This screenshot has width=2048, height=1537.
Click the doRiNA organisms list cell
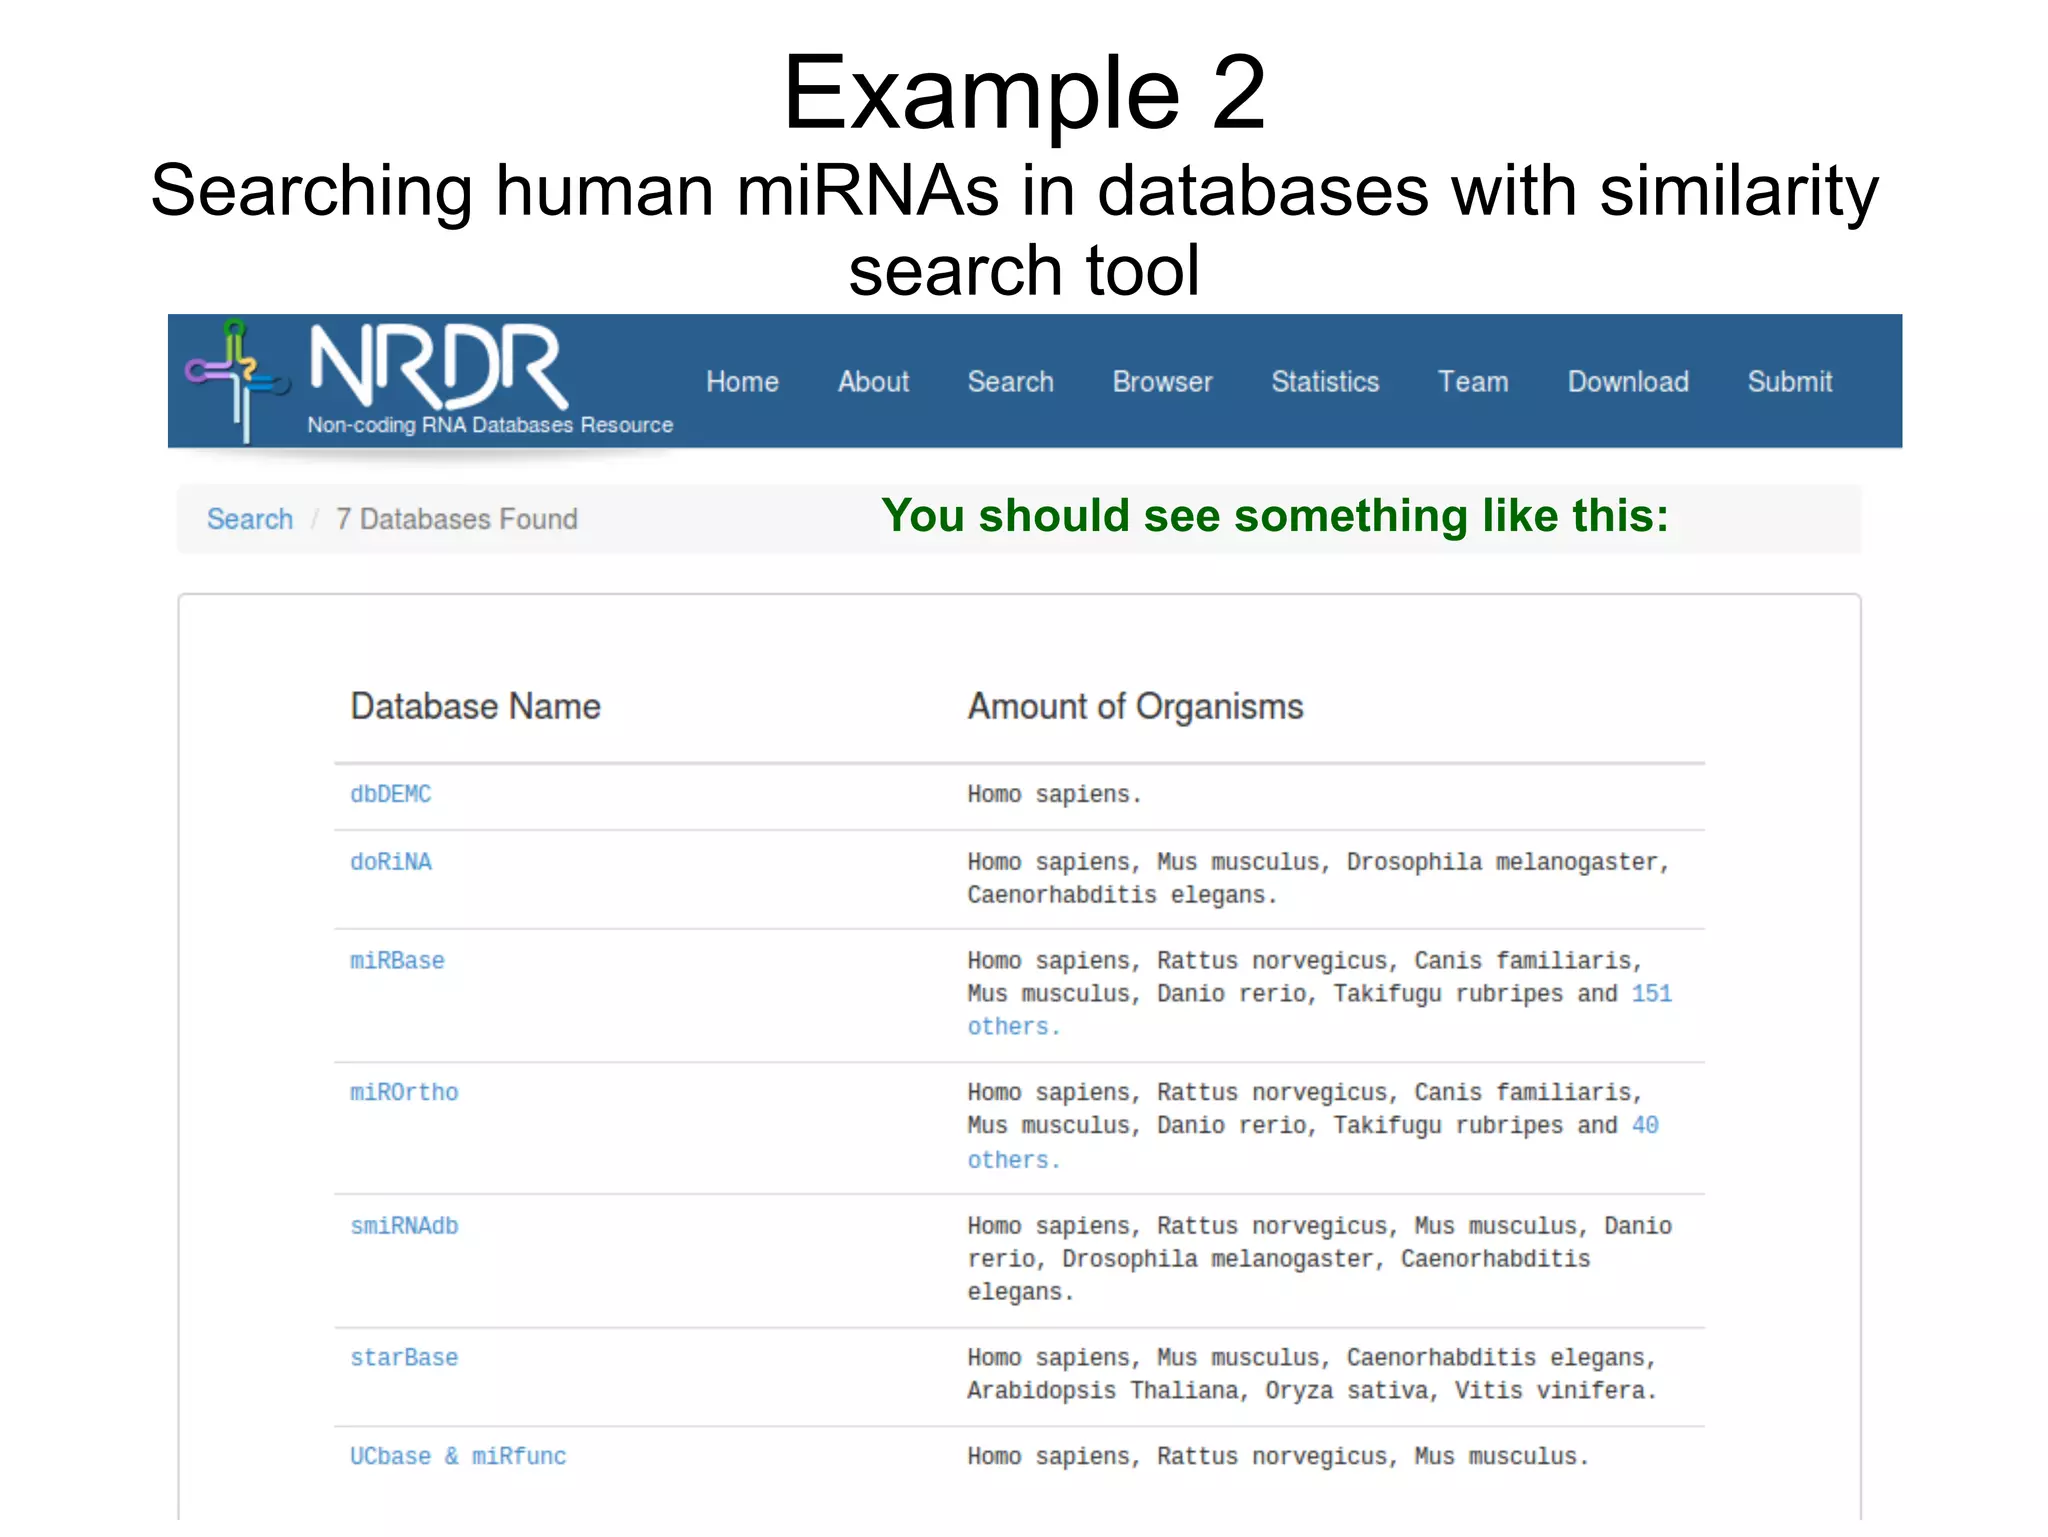point(1318,878)
